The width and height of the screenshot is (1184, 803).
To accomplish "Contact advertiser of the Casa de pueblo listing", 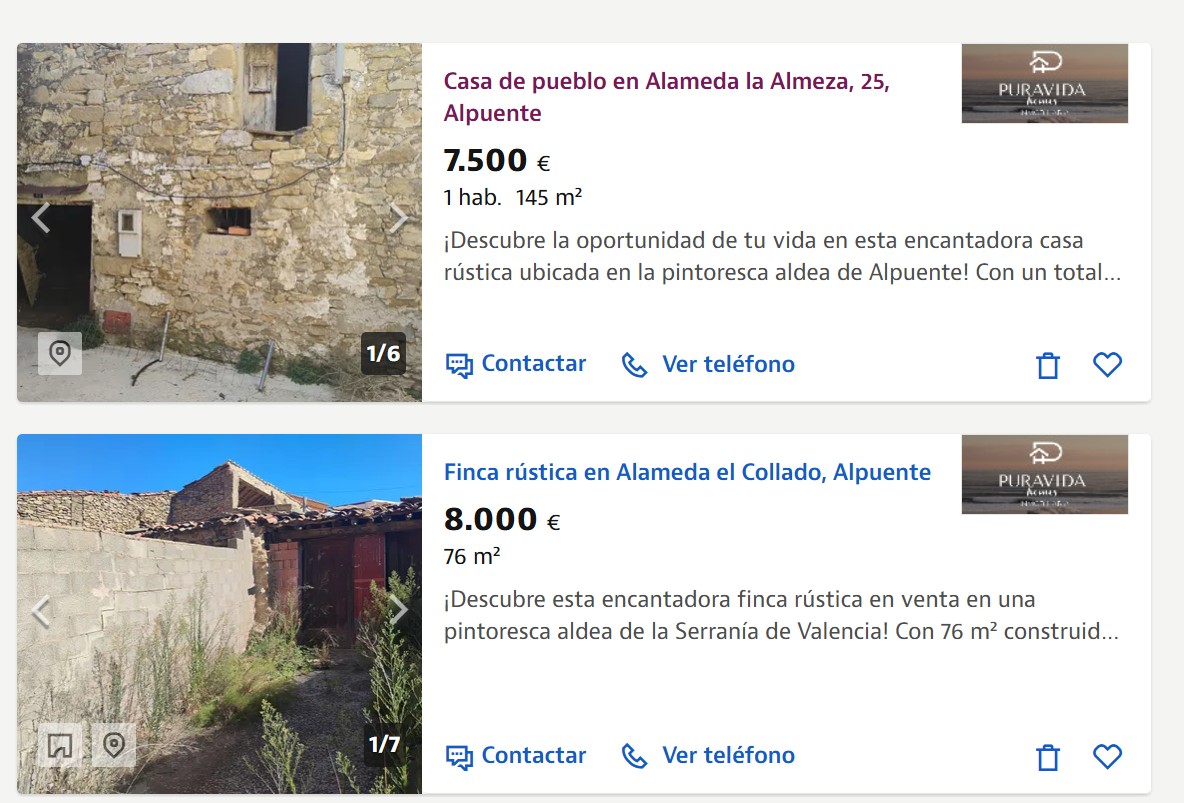I will [x=516, y=364].
